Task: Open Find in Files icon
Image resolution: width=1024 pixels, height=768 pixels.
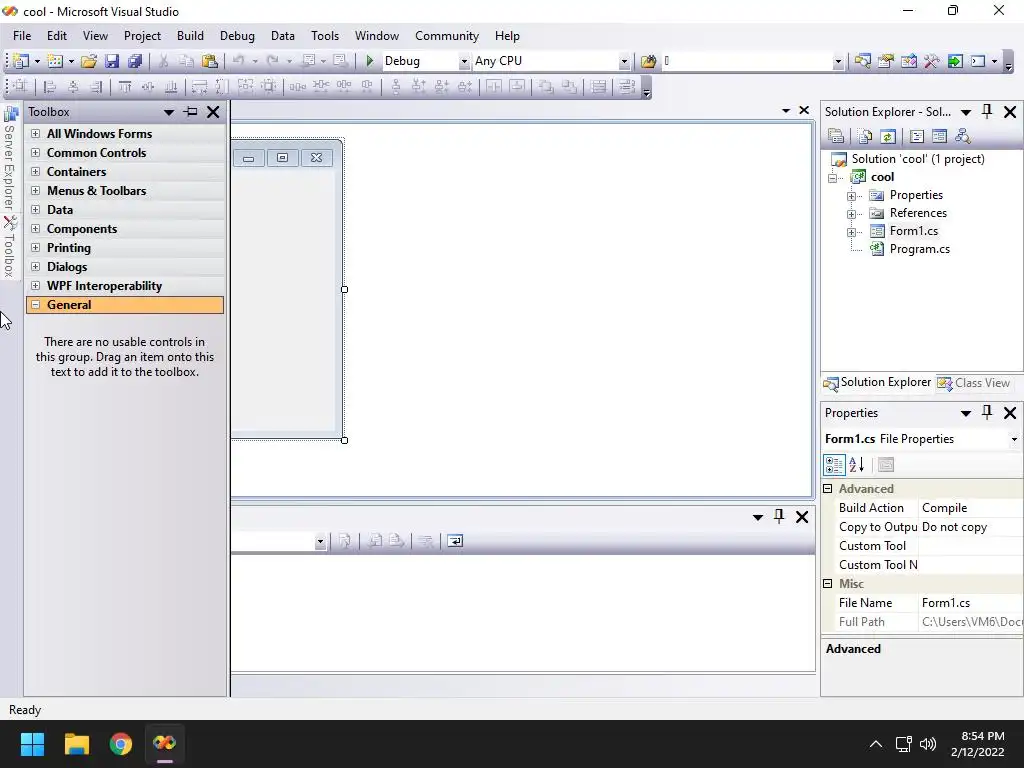Action: pos(648,61)
